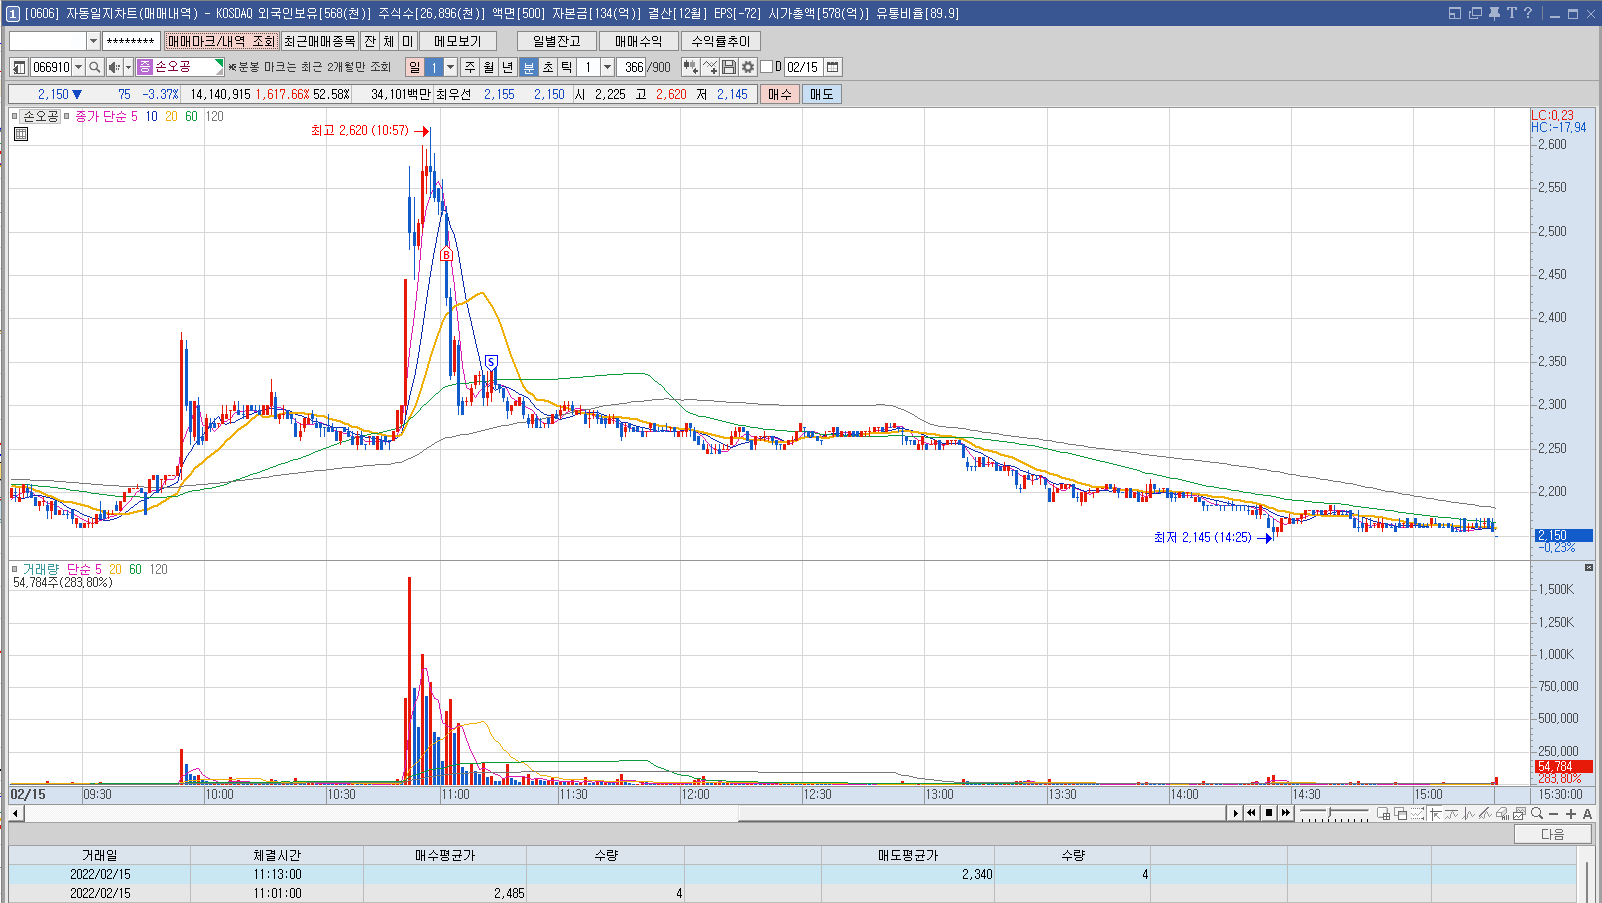Image resolution: width=1602 pixels, height=903 pixels.
Task: Open the account number dropdown arrow
Action: (93, 41)
